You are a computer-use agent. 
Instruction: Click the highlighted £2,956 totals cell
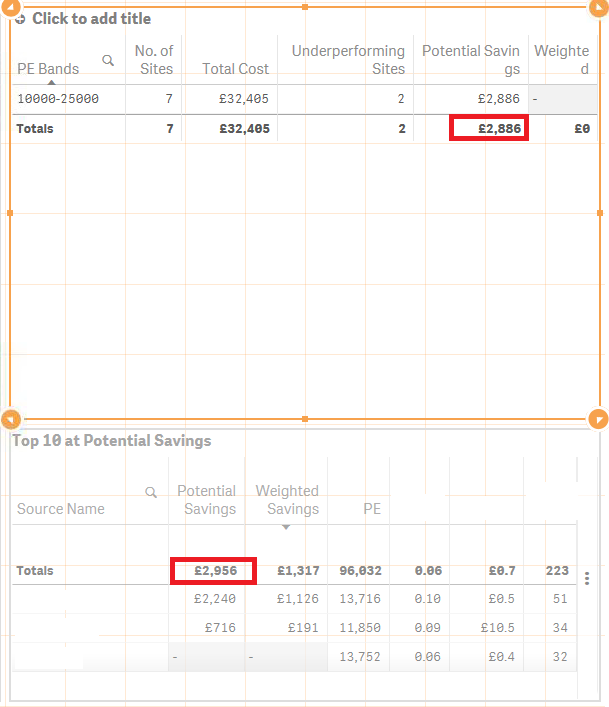pos(213,571)
